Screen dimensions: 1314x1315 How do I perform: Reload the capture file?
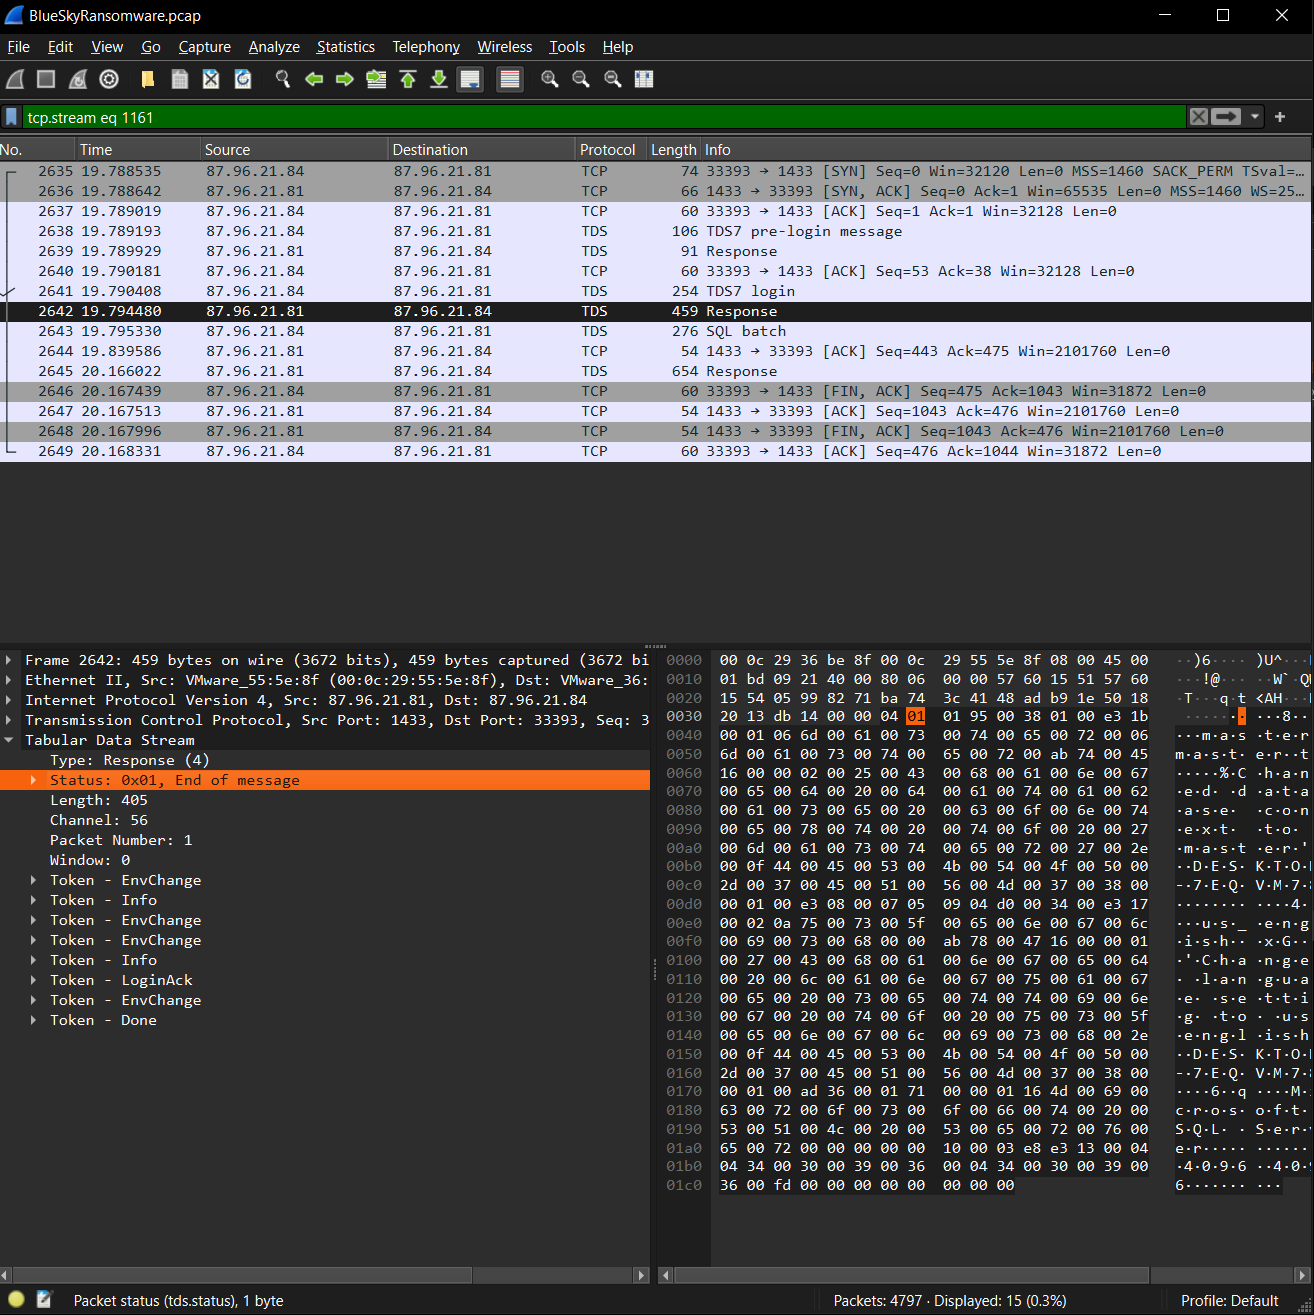243,79
